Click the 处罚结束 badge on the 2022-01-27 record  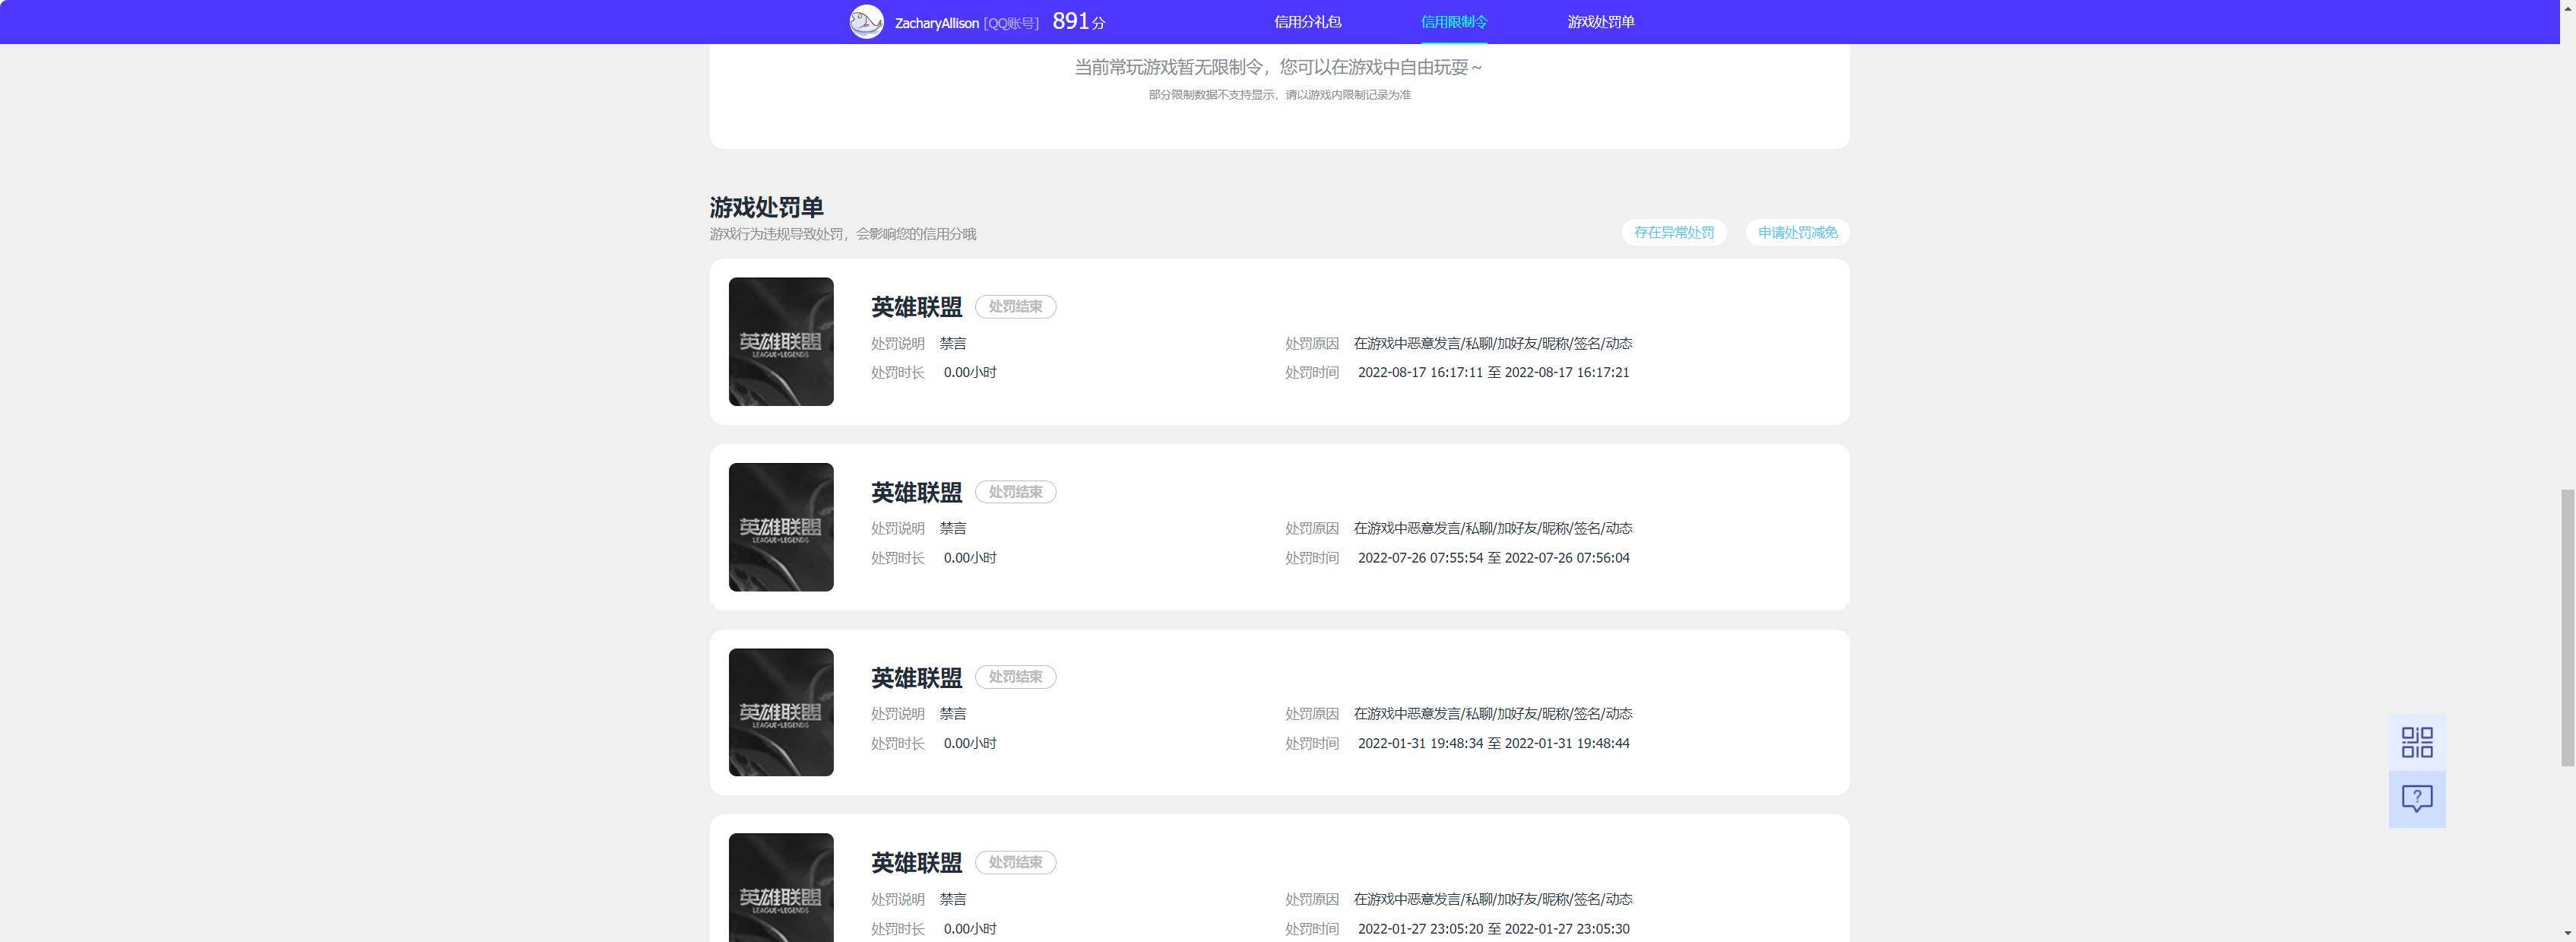tap(1015, 862)
